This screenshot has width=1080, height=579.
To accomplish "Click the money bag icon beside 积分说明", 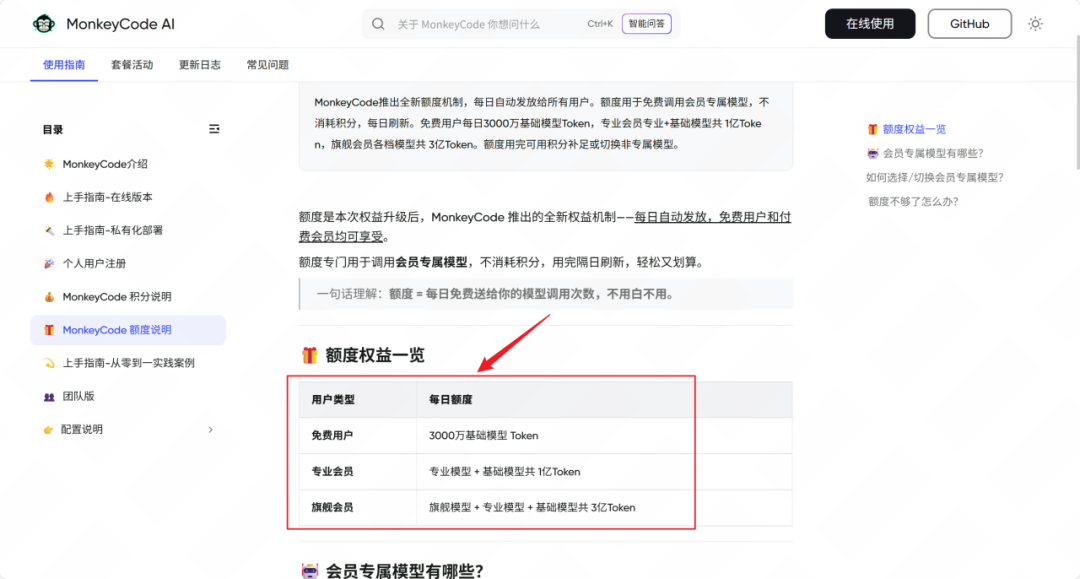I will [49, 297].
